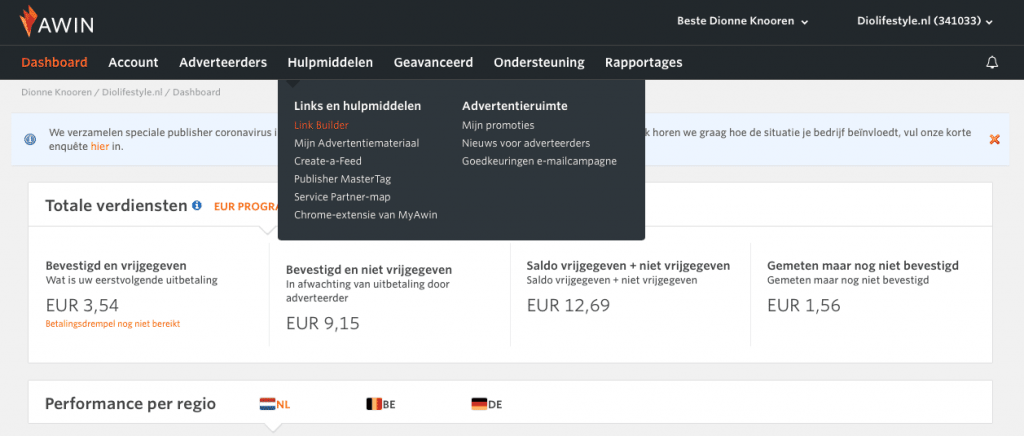Click the EUR 1,56 amount

[804, 305]
